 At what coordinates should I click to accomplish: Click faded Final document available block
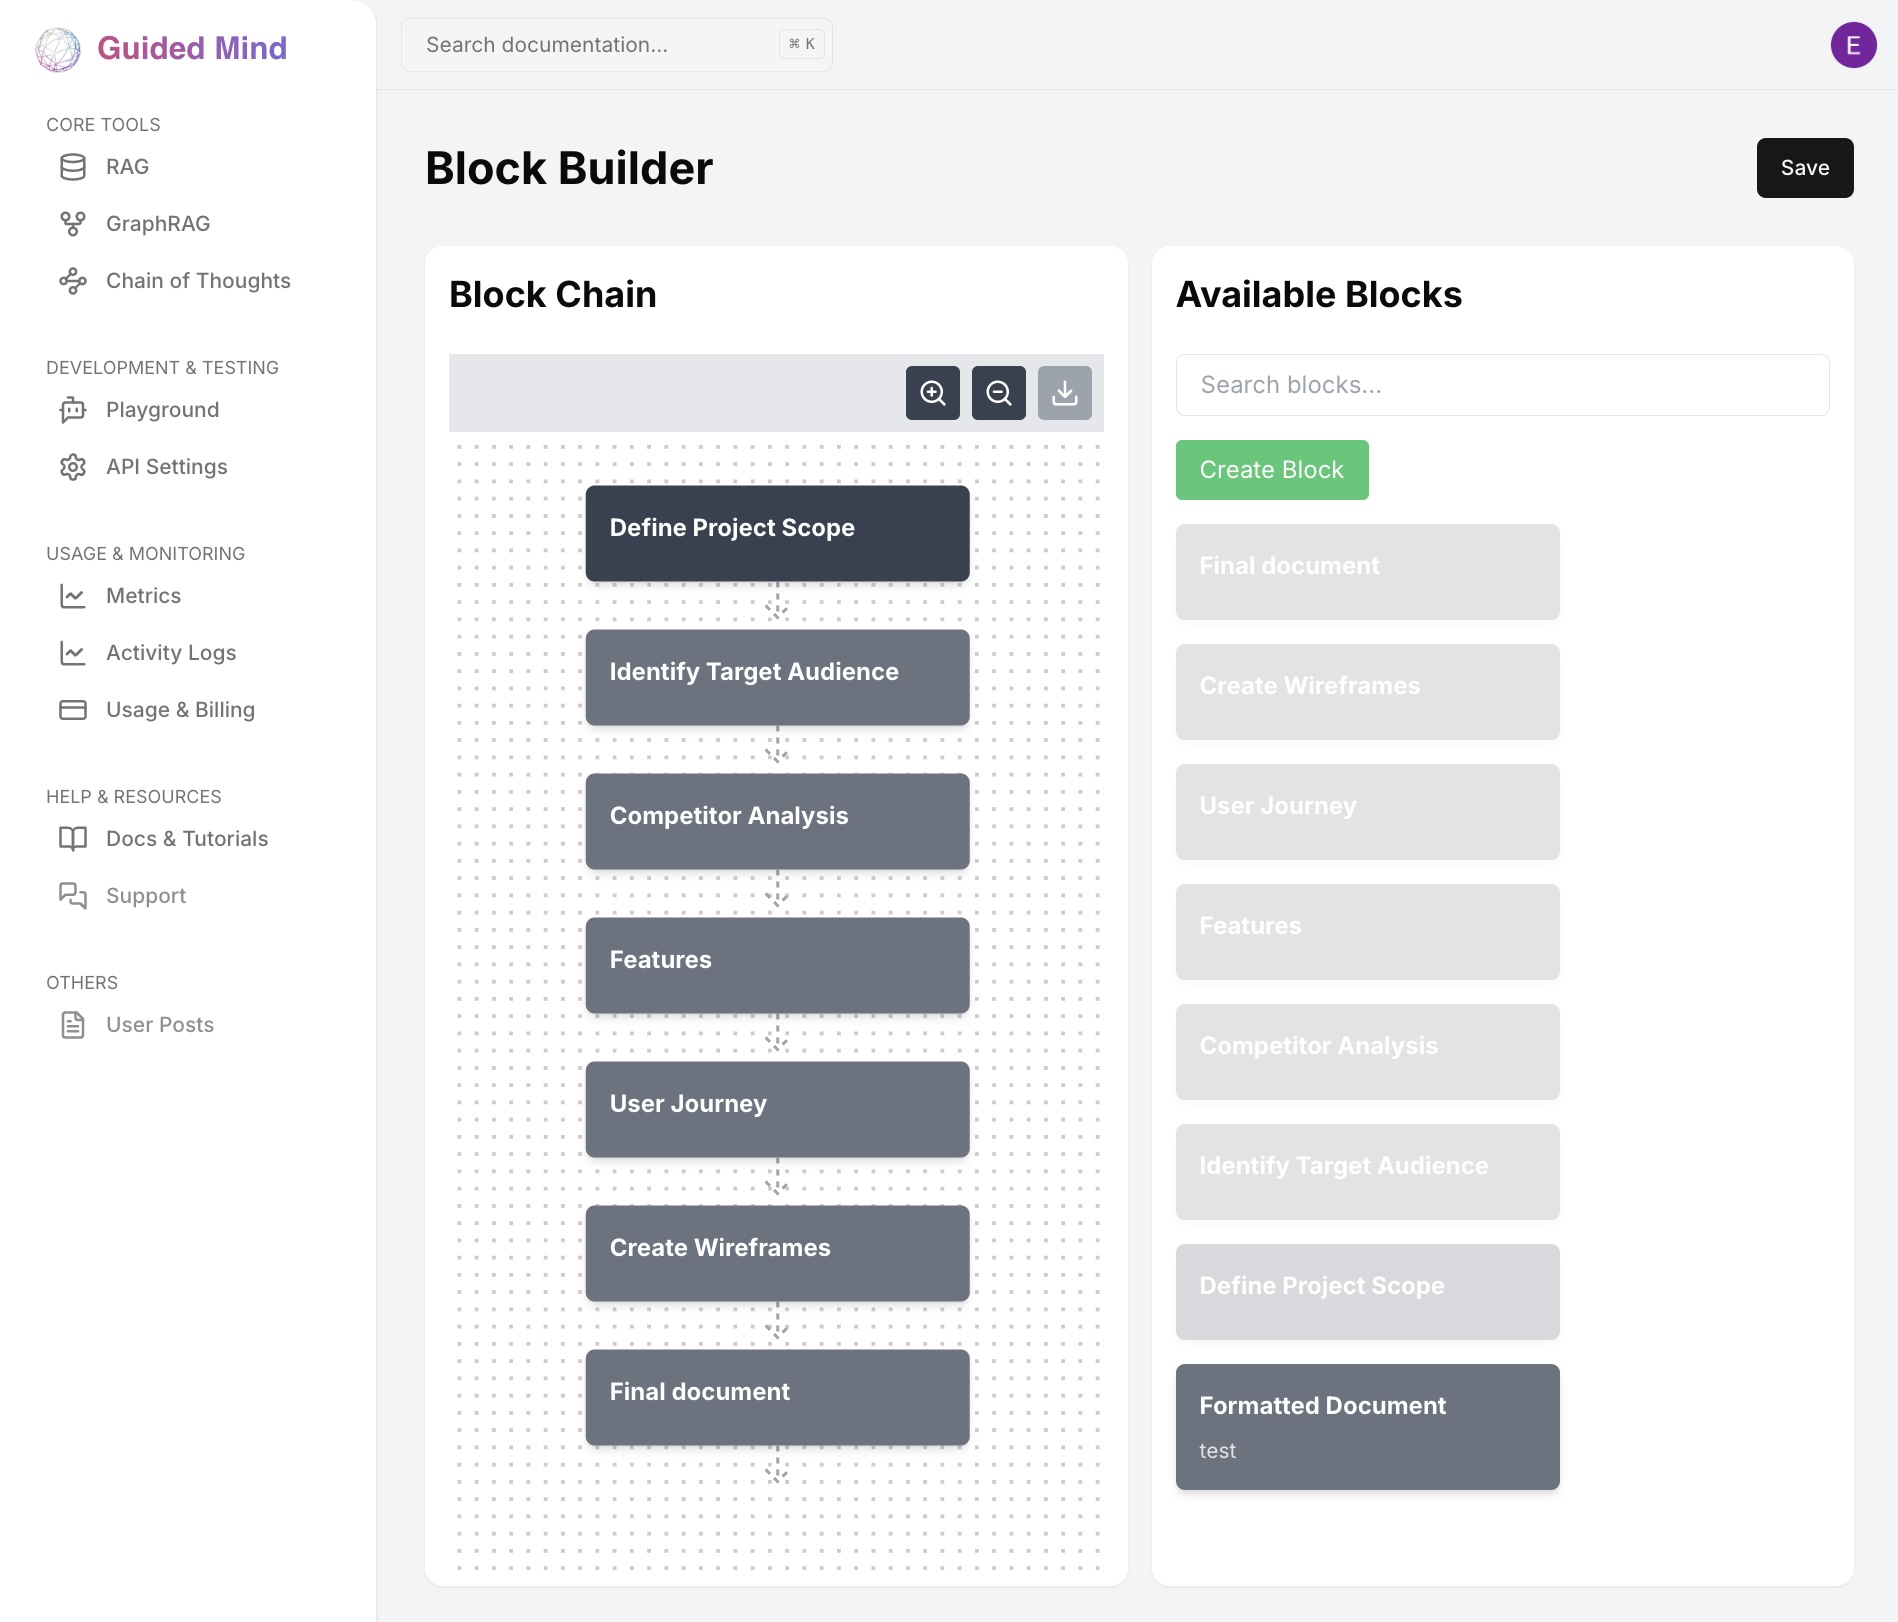point(1367,572)
